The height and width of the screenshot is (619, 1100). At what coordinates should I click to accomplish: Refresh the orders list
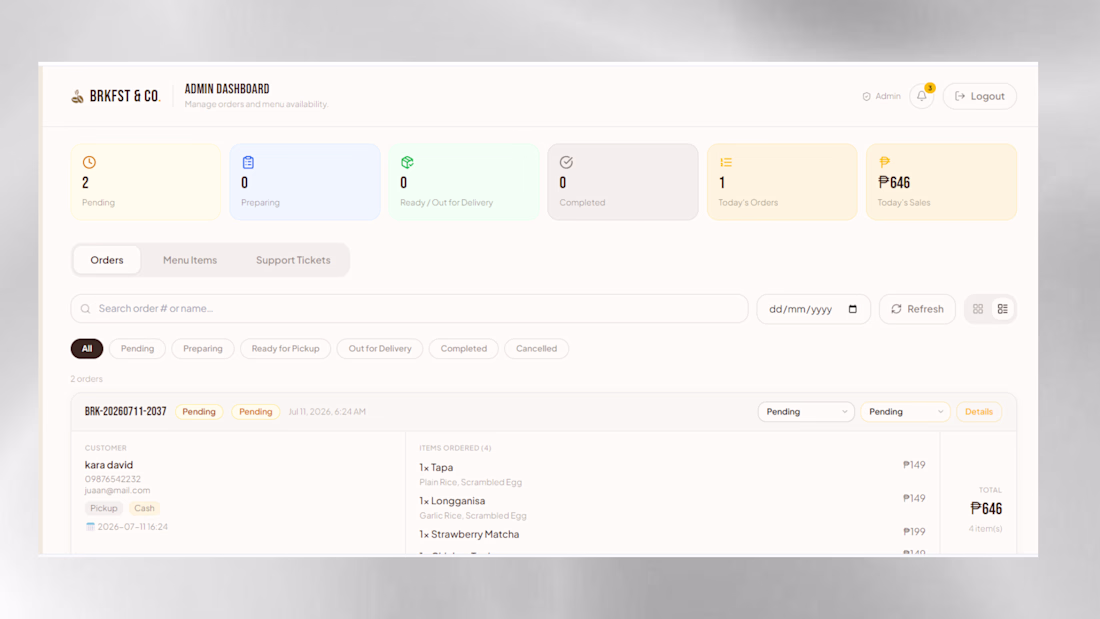(x=917, y=309)
